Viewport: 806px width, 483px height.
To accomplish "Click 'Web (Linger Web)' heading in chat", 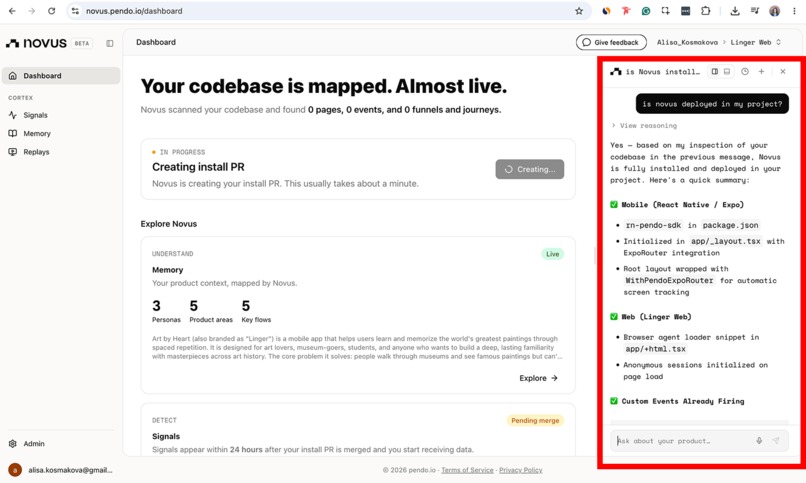I will (656, 317).
